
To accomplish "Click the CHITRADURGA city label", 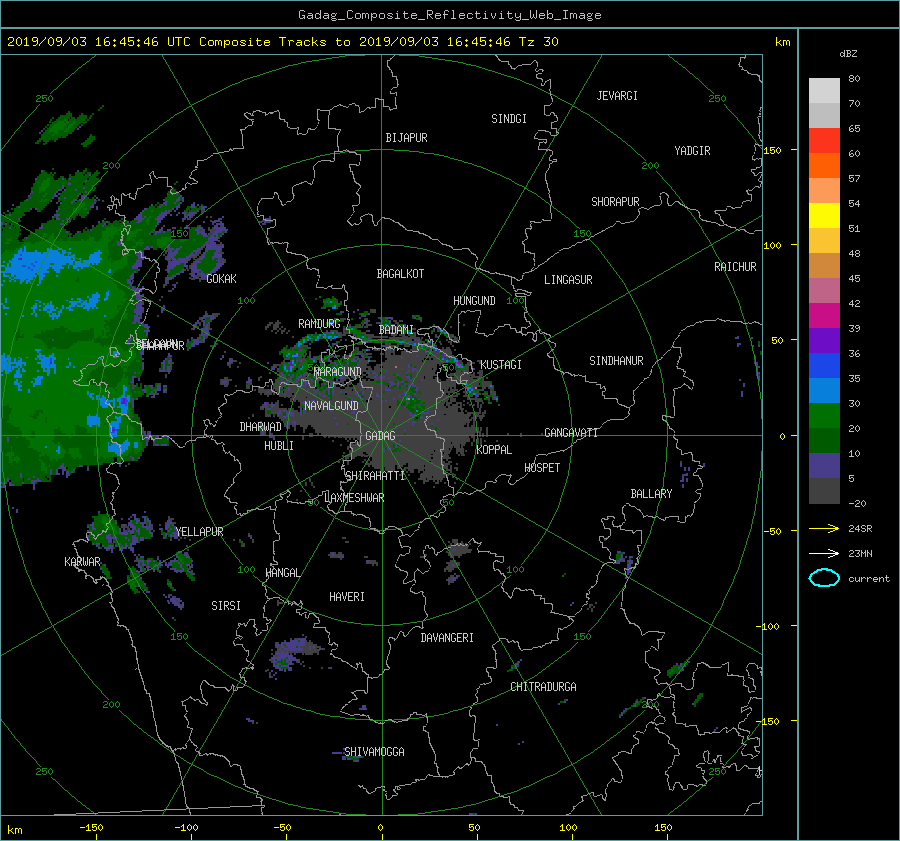I will (x=543, y=687).
